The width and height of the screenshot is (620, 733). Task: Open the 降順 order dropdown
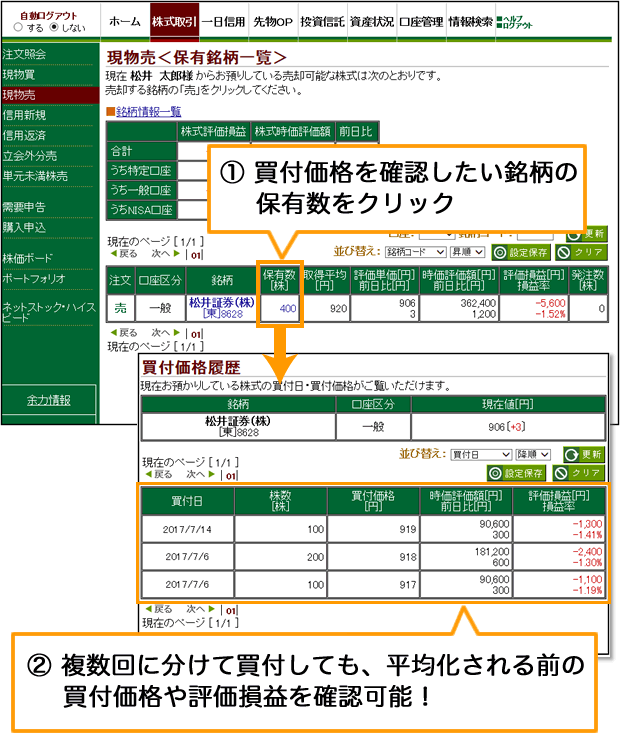(533, 454)
